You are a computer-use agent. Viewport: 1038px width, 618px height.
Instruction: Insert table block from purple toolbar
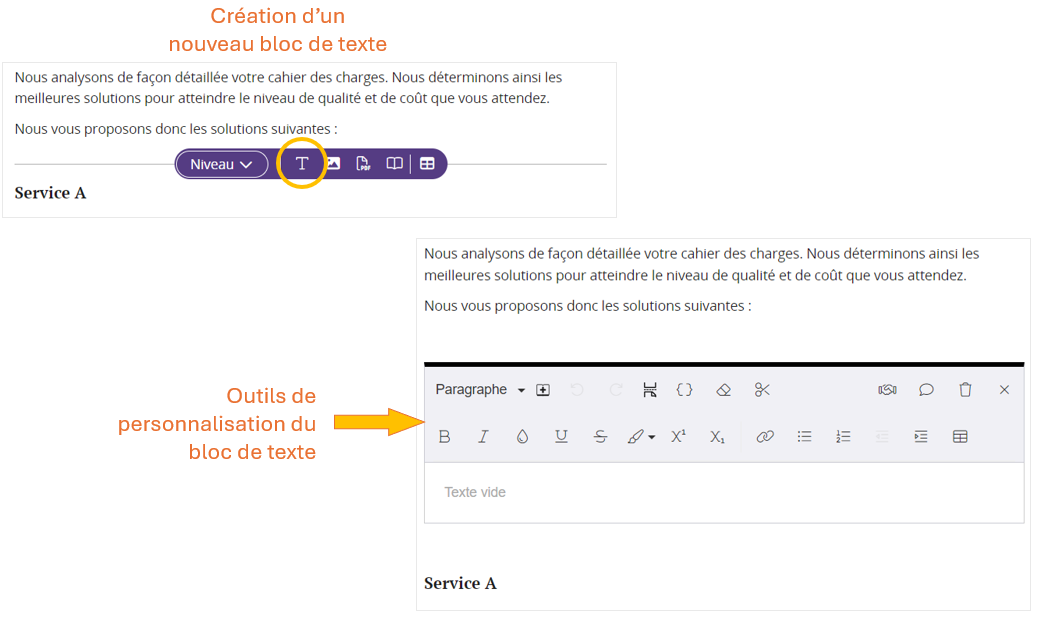[427, 164]
